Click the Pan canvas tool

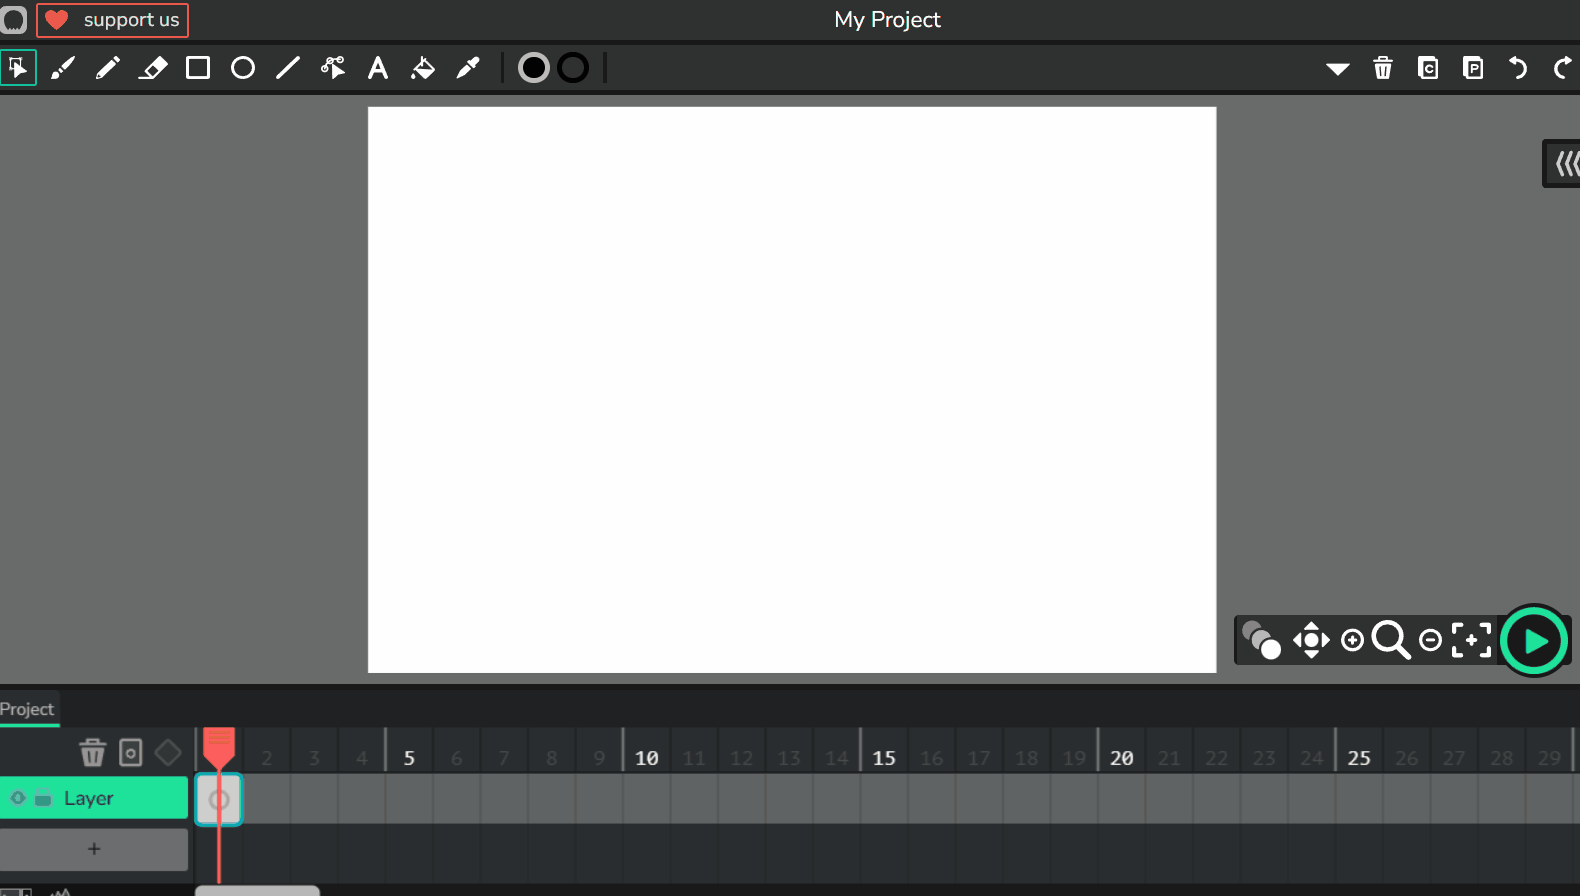(x=1311, y=640)
